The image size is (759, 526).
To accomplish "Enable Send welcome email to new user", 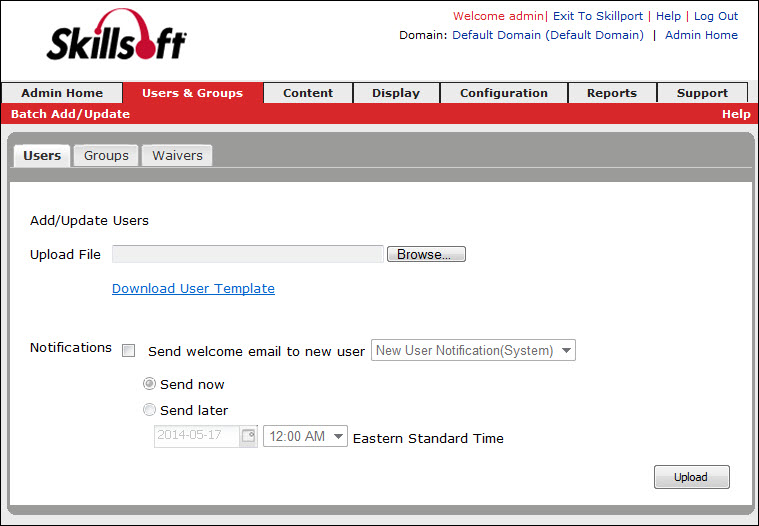I will [128, 350].
